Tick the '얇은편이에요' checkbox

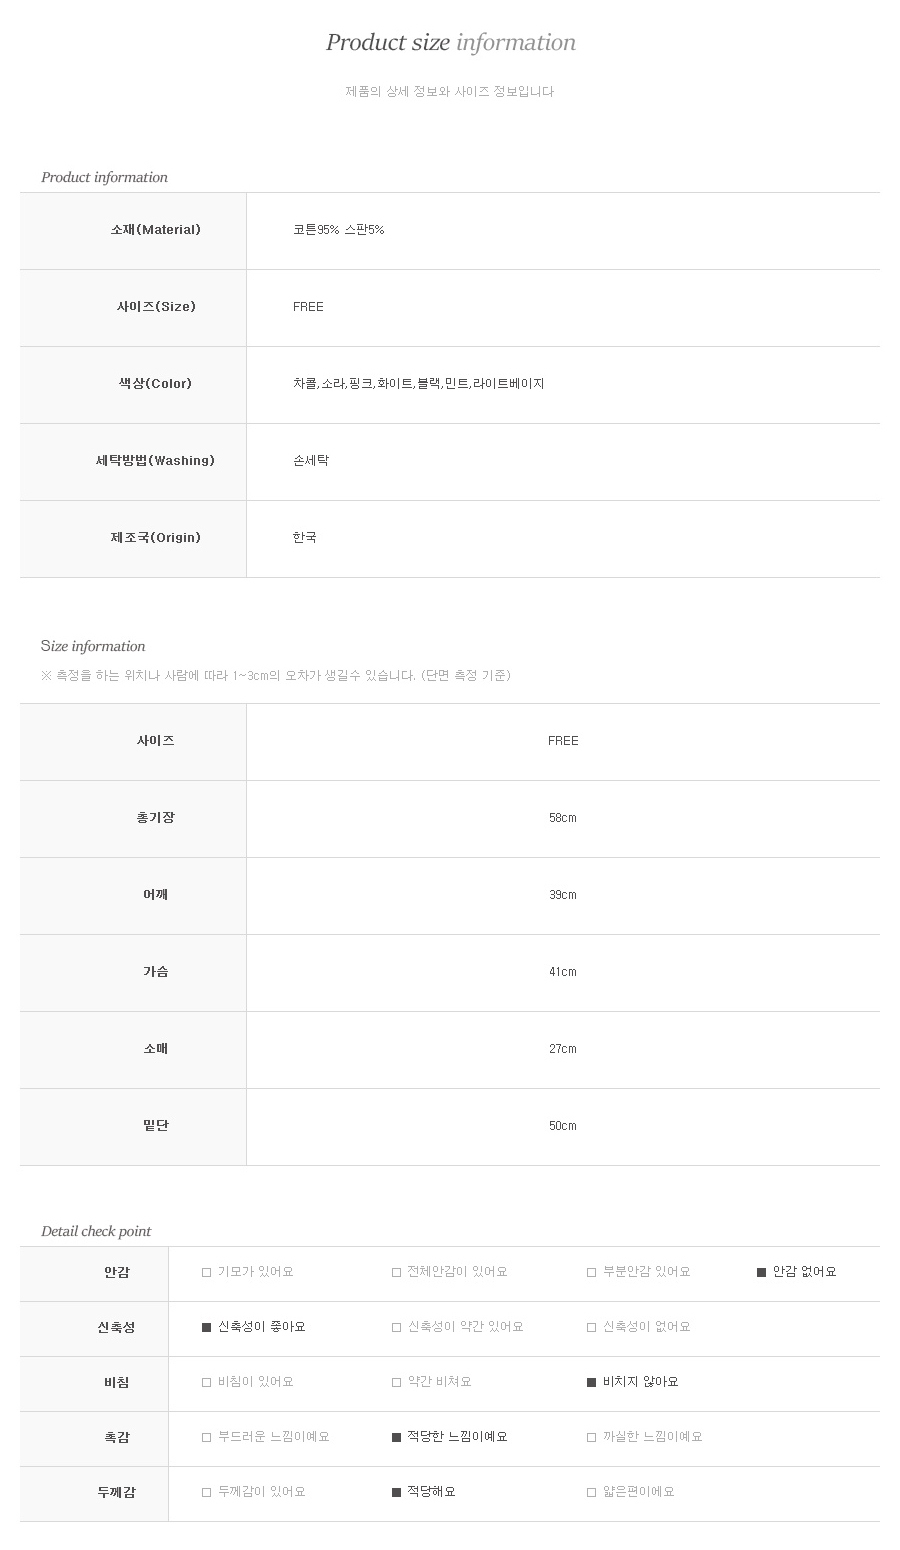click(x=592, y=1493)
